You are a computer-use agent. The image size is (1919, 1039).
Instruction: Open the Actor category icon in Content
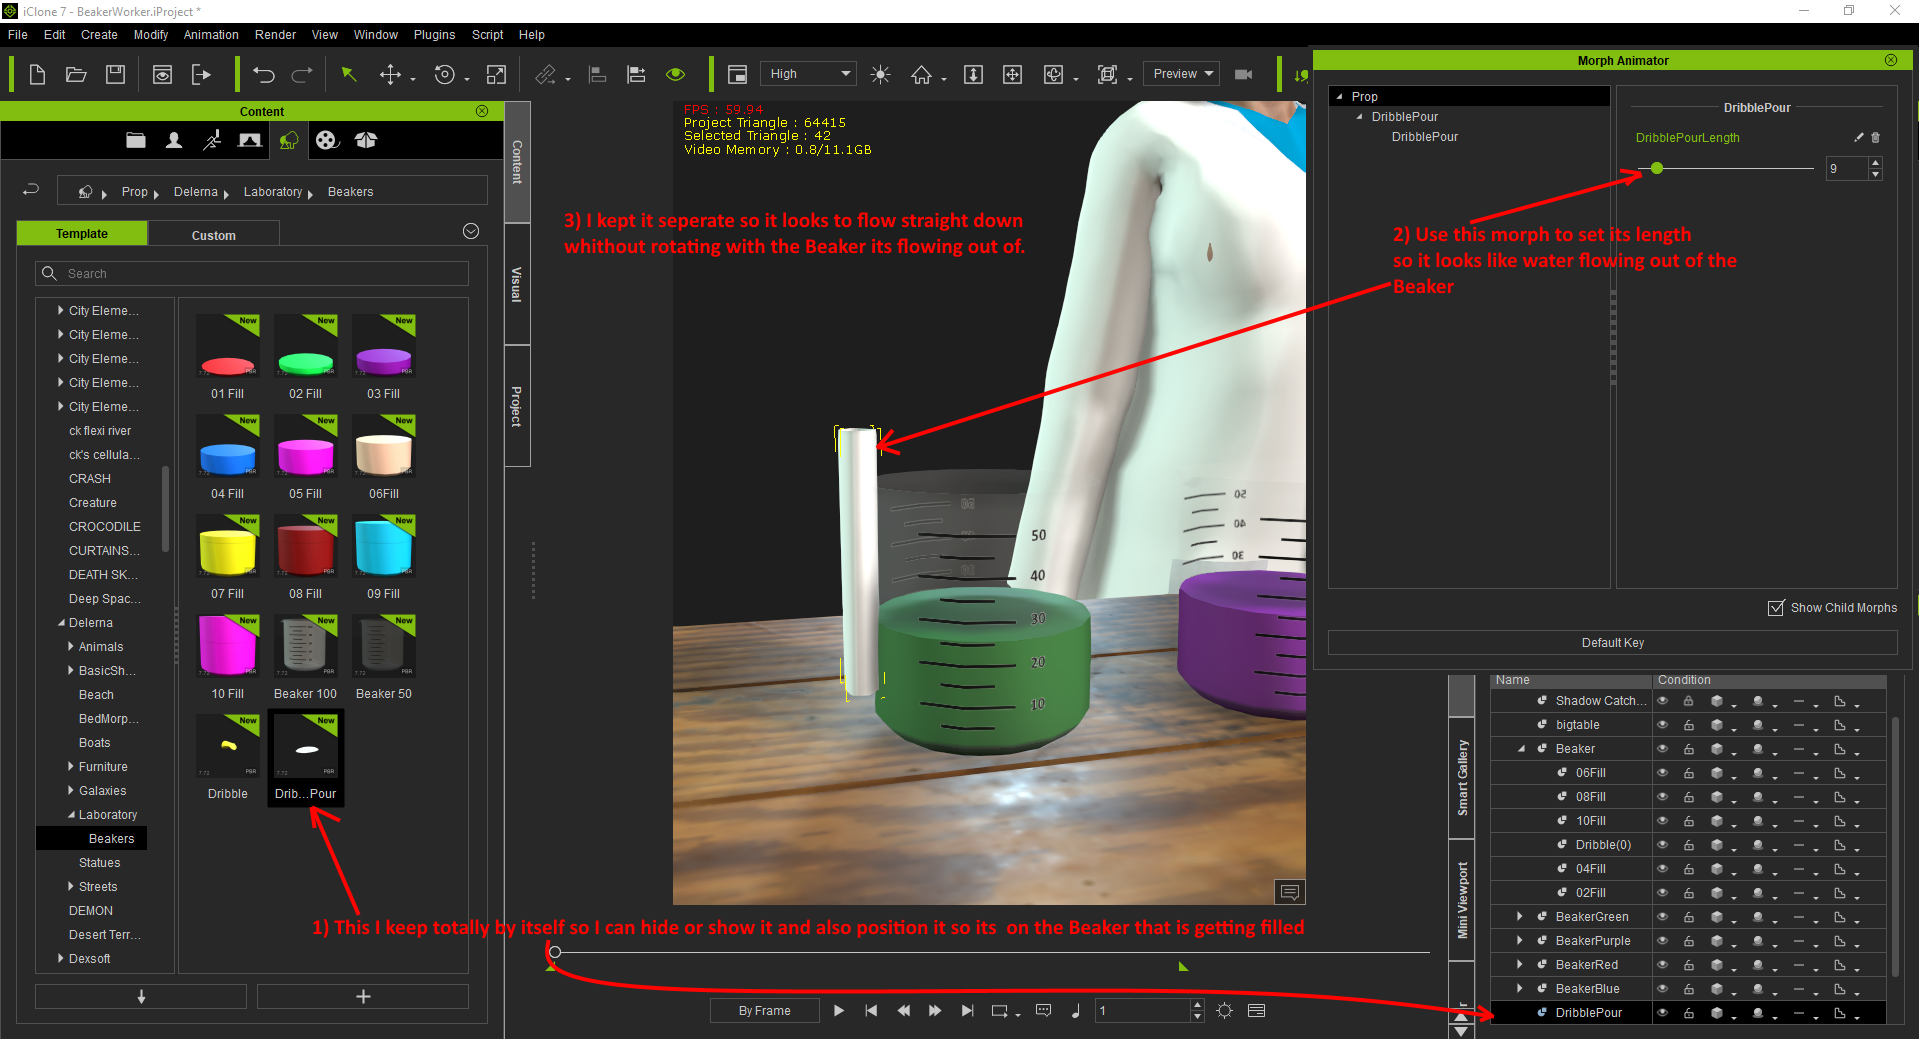[x=174, y=140]
